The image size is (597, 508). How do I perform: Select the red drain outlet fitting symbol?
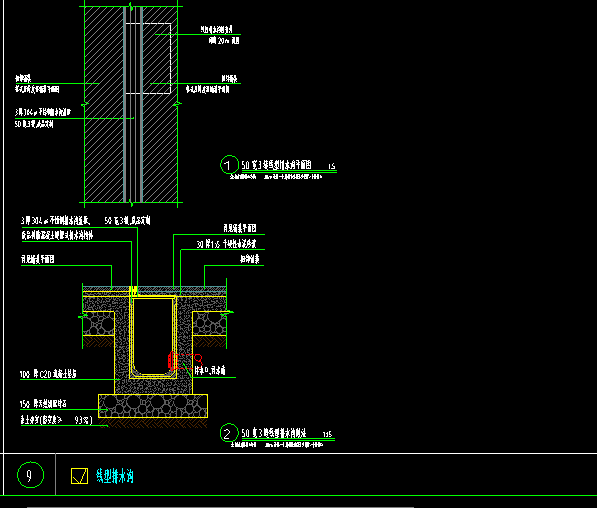point(185,361)
